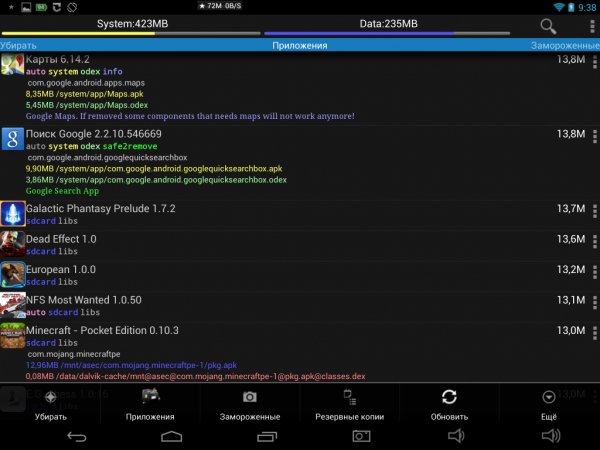Select the top Приложения tab
Image resolution: width=600 pixels, height=450 pixels.
pyautogui.click(x=300, y=46)
